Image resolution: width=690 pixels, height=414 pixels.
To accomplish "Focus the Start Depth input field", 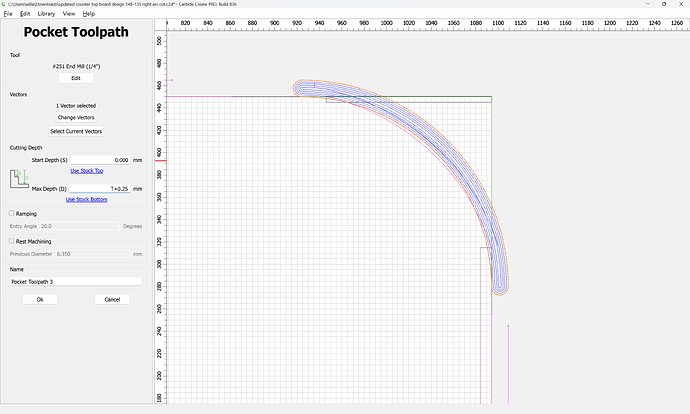I will [x=101, y=160].
